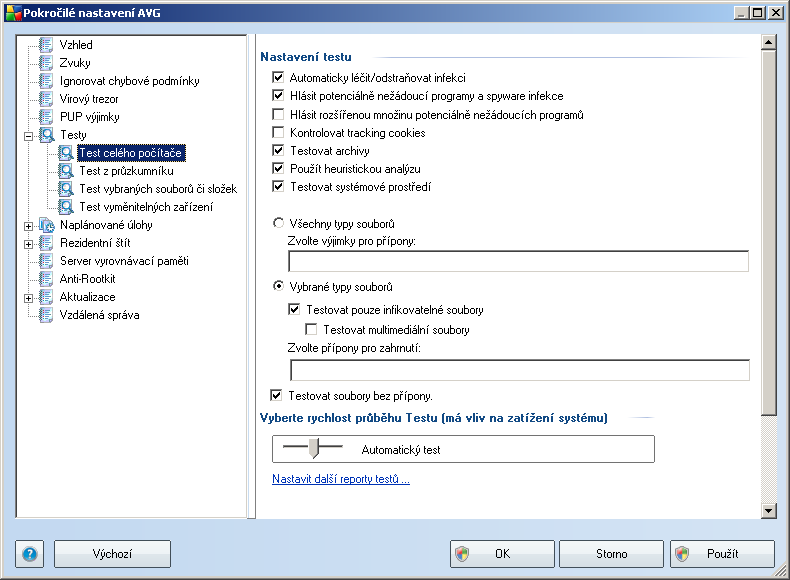
Task: Select Zvuky in the settings tree
Action: (75, 63)
